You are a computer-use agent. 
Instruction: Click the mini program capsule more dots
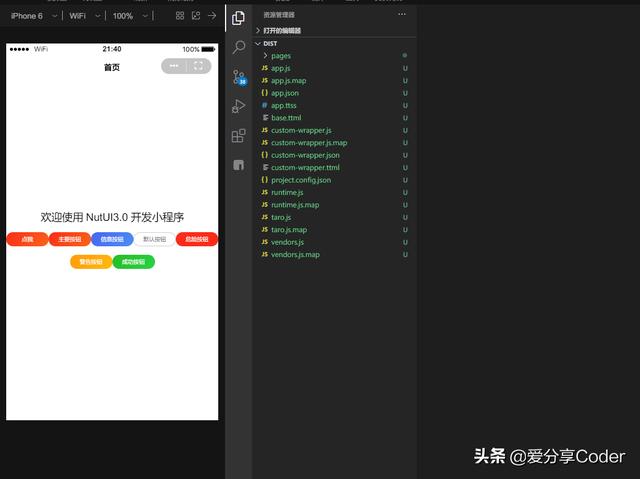click(174, 66)
